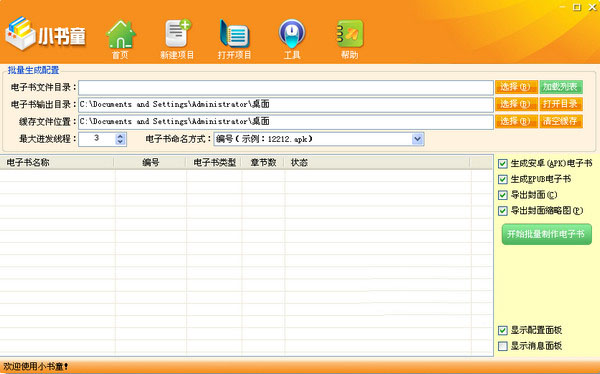Sort by 电子书类型 column header
Screen dimensions: 600x374
pos(214,163)
